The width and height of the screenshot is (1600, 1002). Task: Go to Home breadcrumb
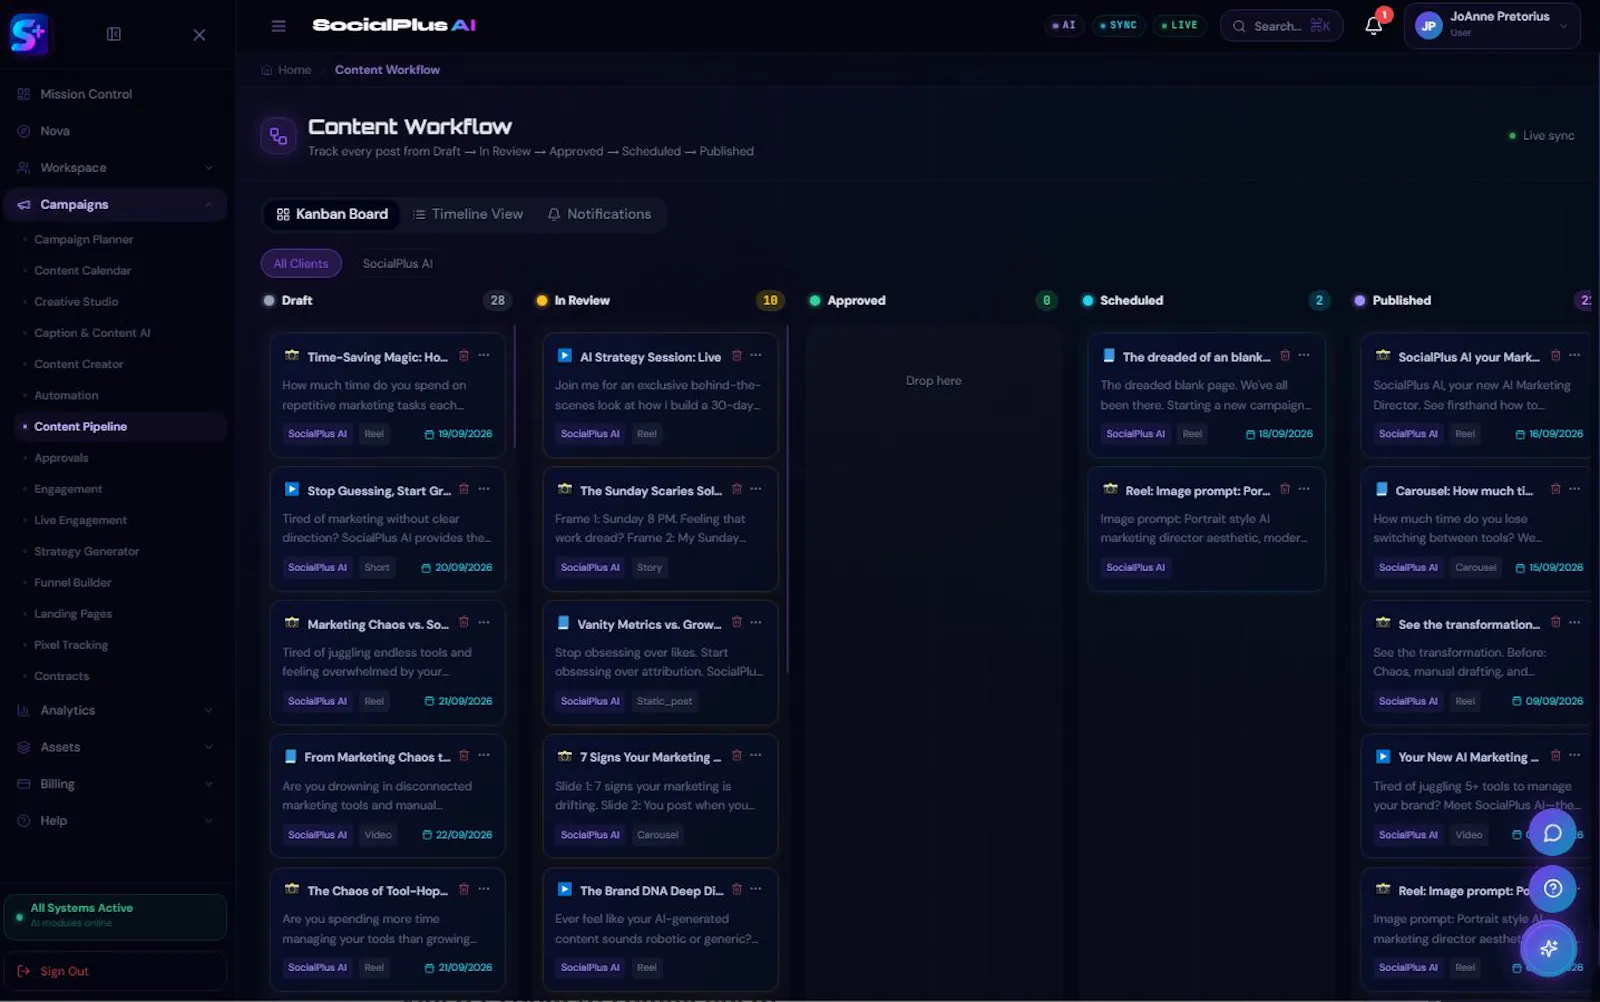[286, 70]
